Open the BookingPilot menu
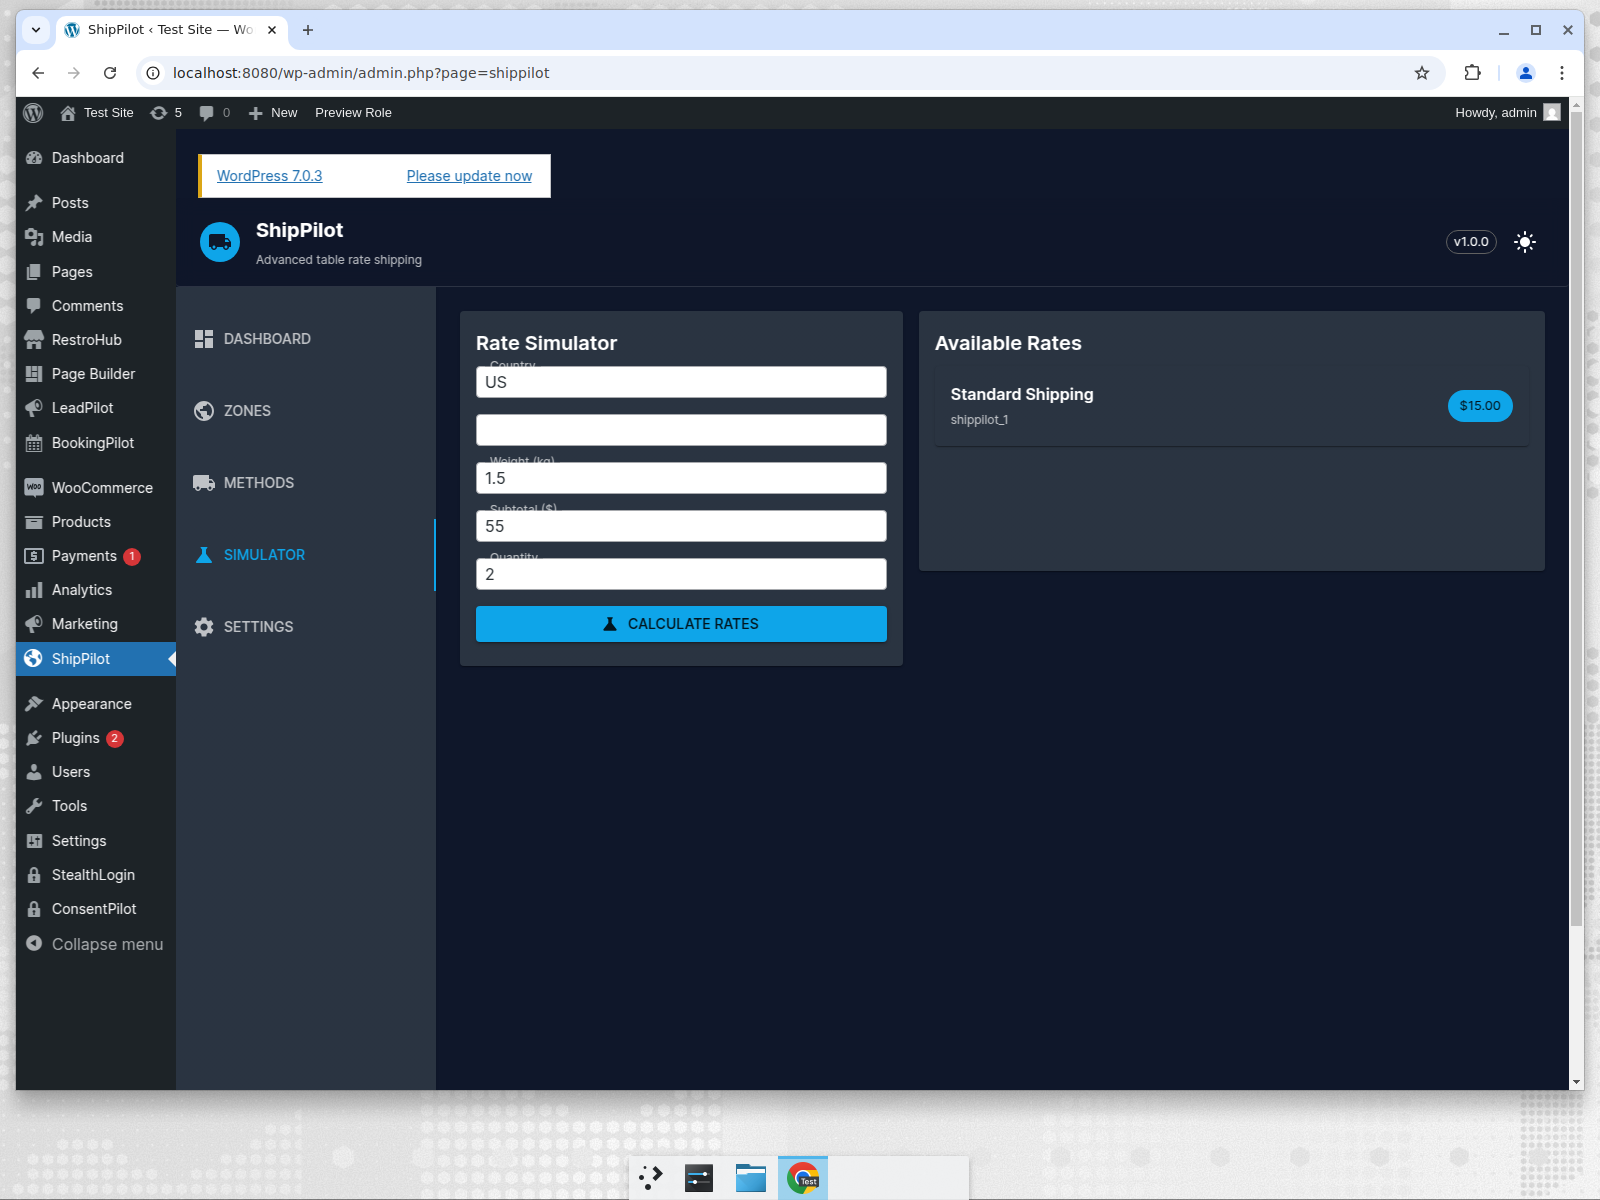 pos(96,443)
